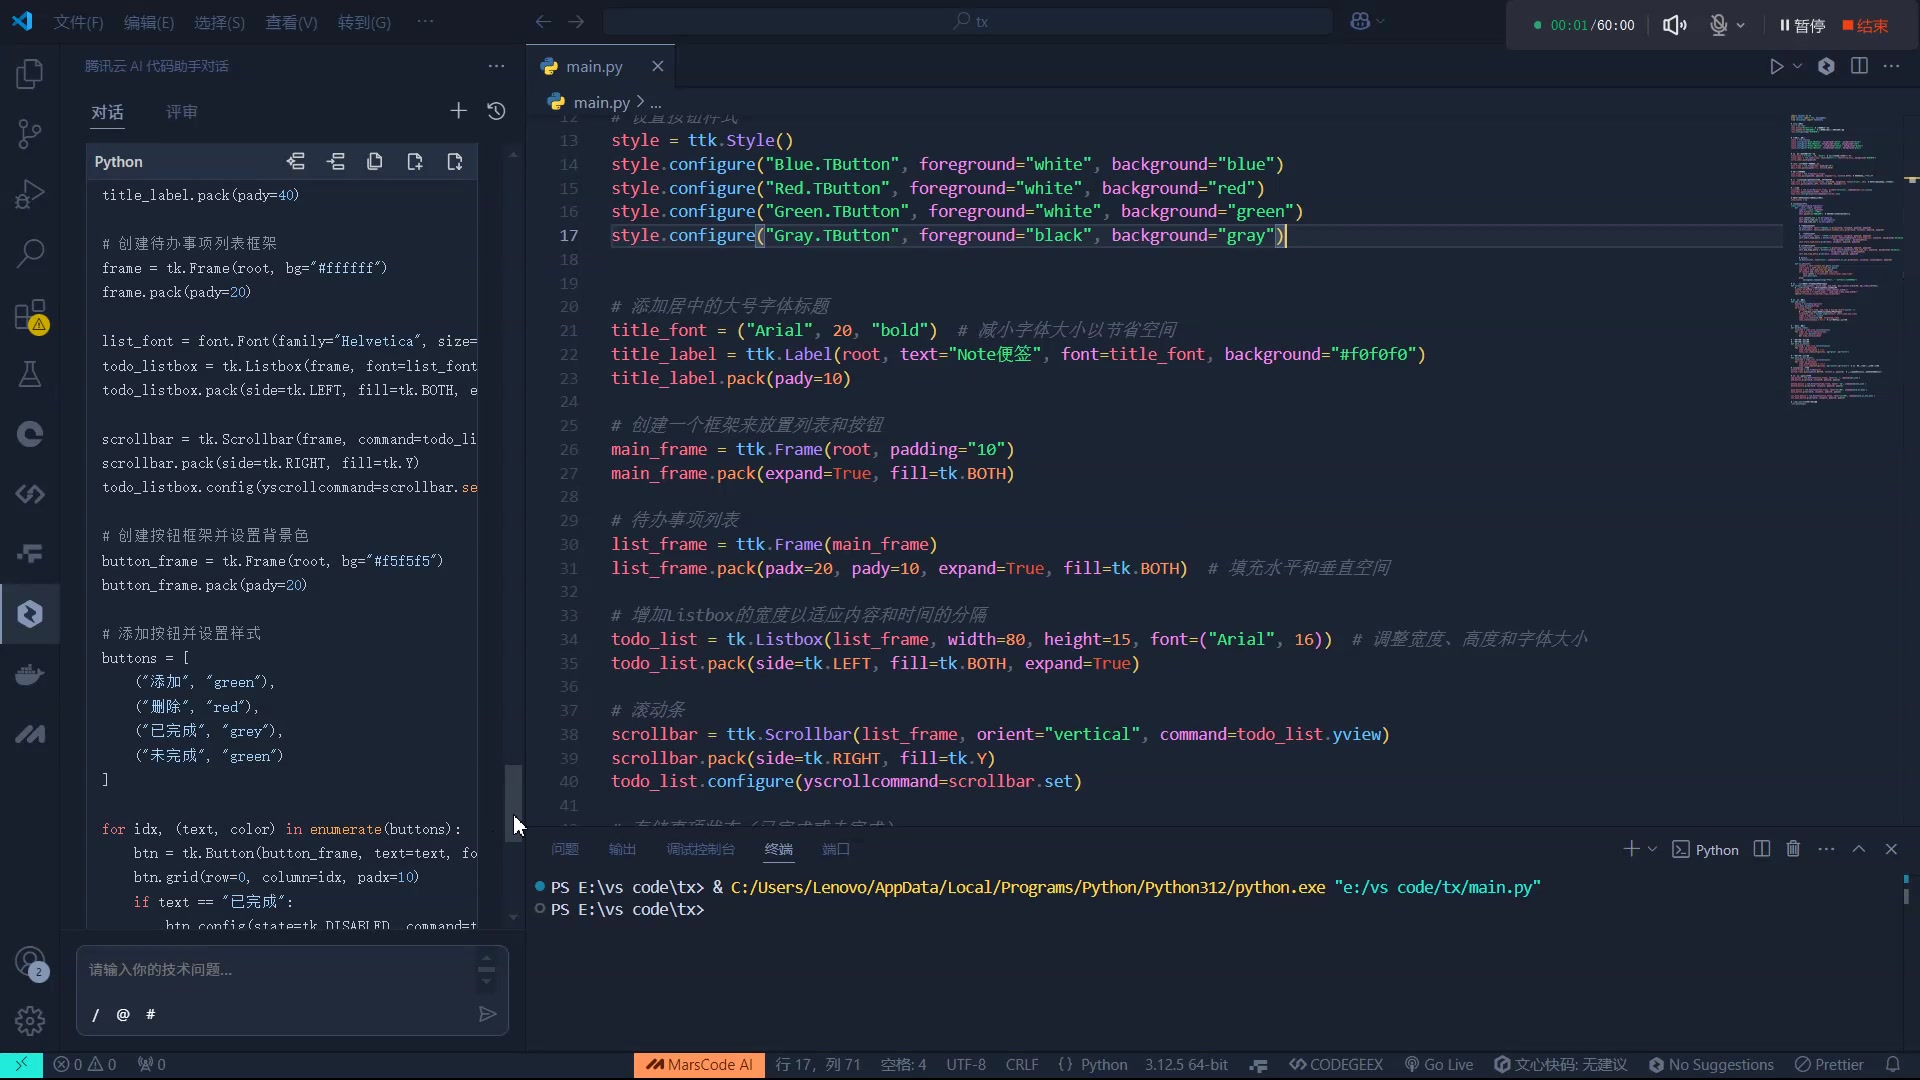The image size is (1920, 1080).
Task: Open new terminal profile dropdown
Action: click(x=1652, y=849)
